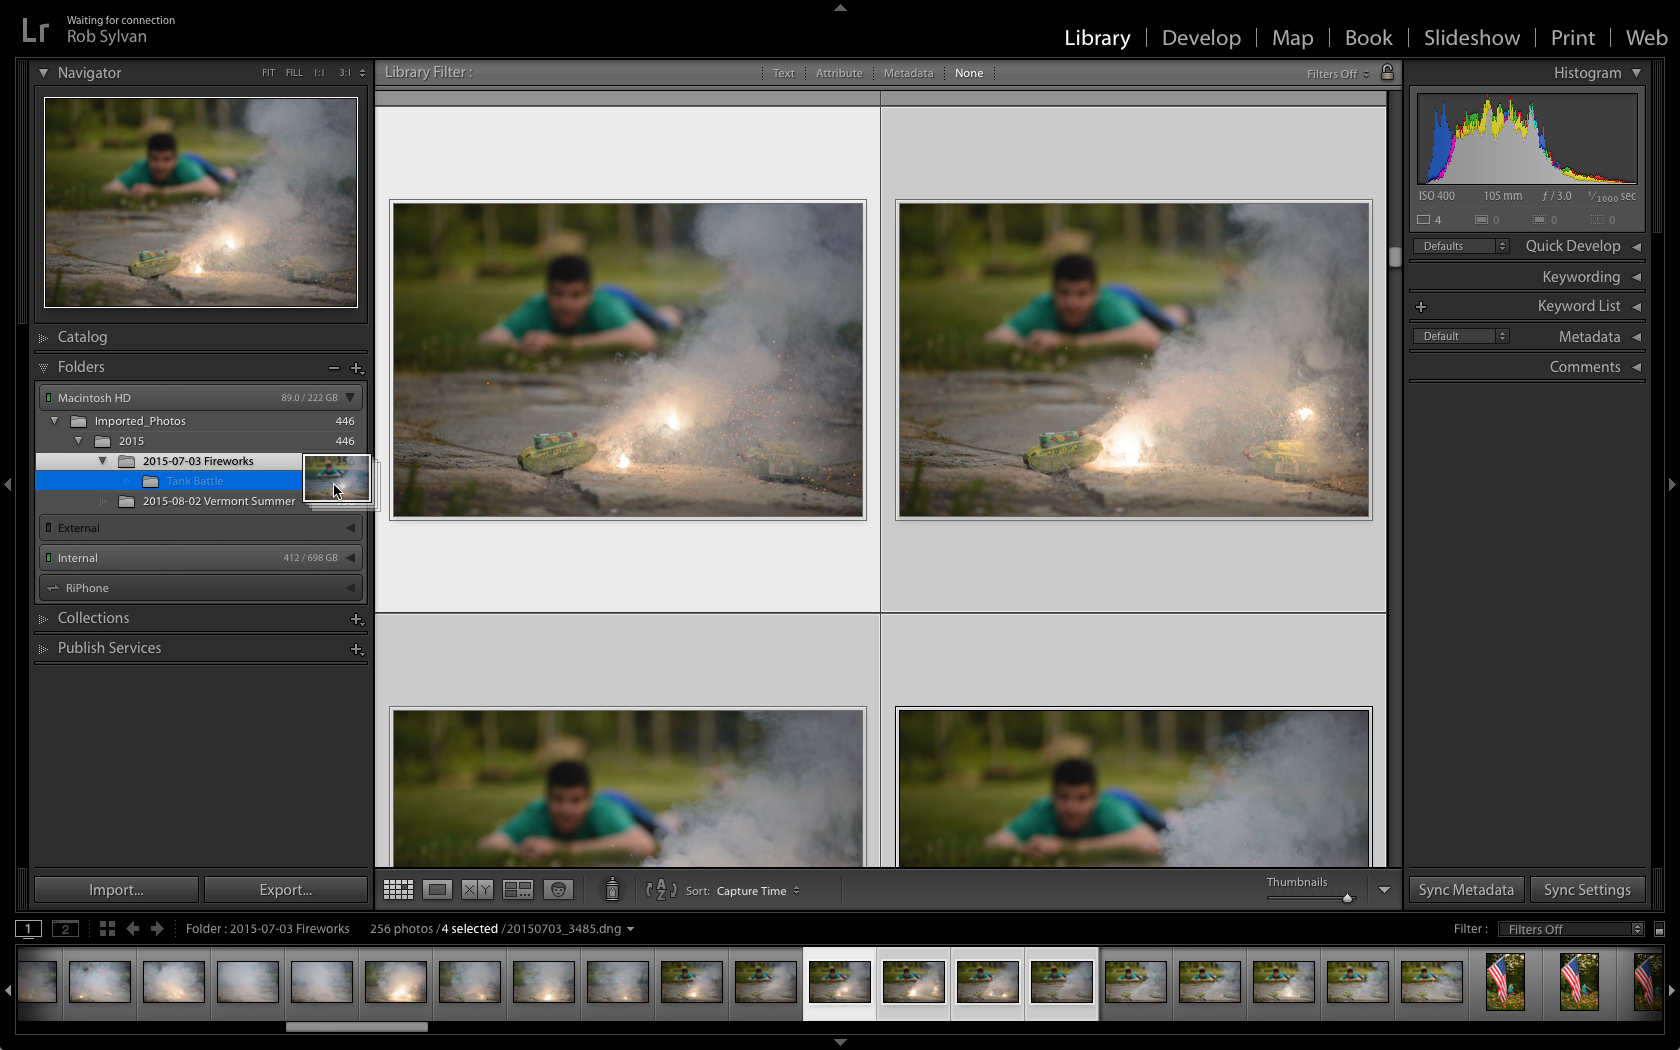Viewport: 1680px width, 1050px height.
Task: Open the Web module
Action: click(x=1646, y=38)
